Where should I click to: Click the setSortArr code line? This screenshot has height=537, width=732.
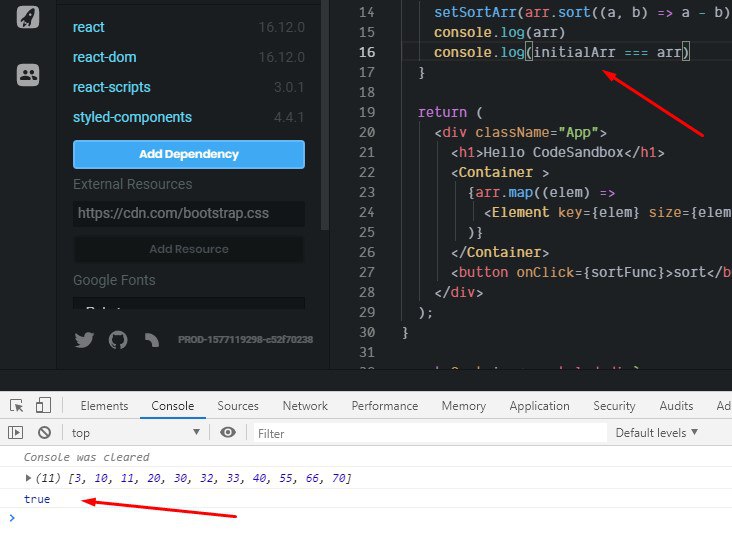pos(583,12)
